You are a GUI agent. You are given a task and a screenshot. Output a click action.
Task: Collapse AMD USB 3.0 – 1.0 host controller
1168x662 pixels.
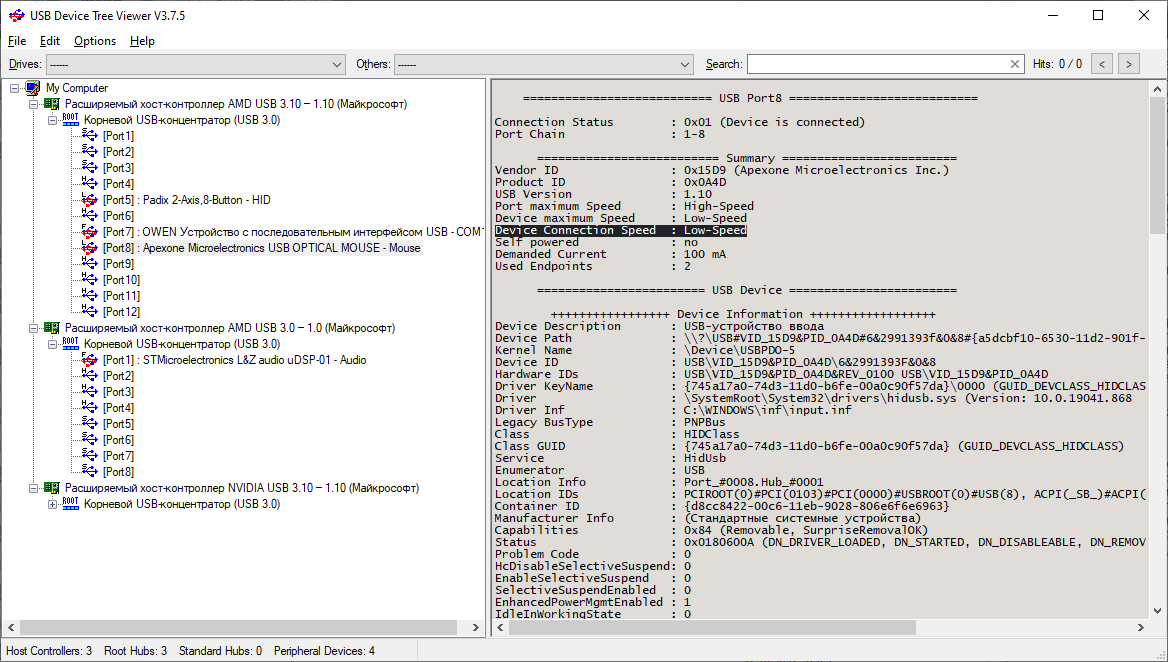[34, 328]
